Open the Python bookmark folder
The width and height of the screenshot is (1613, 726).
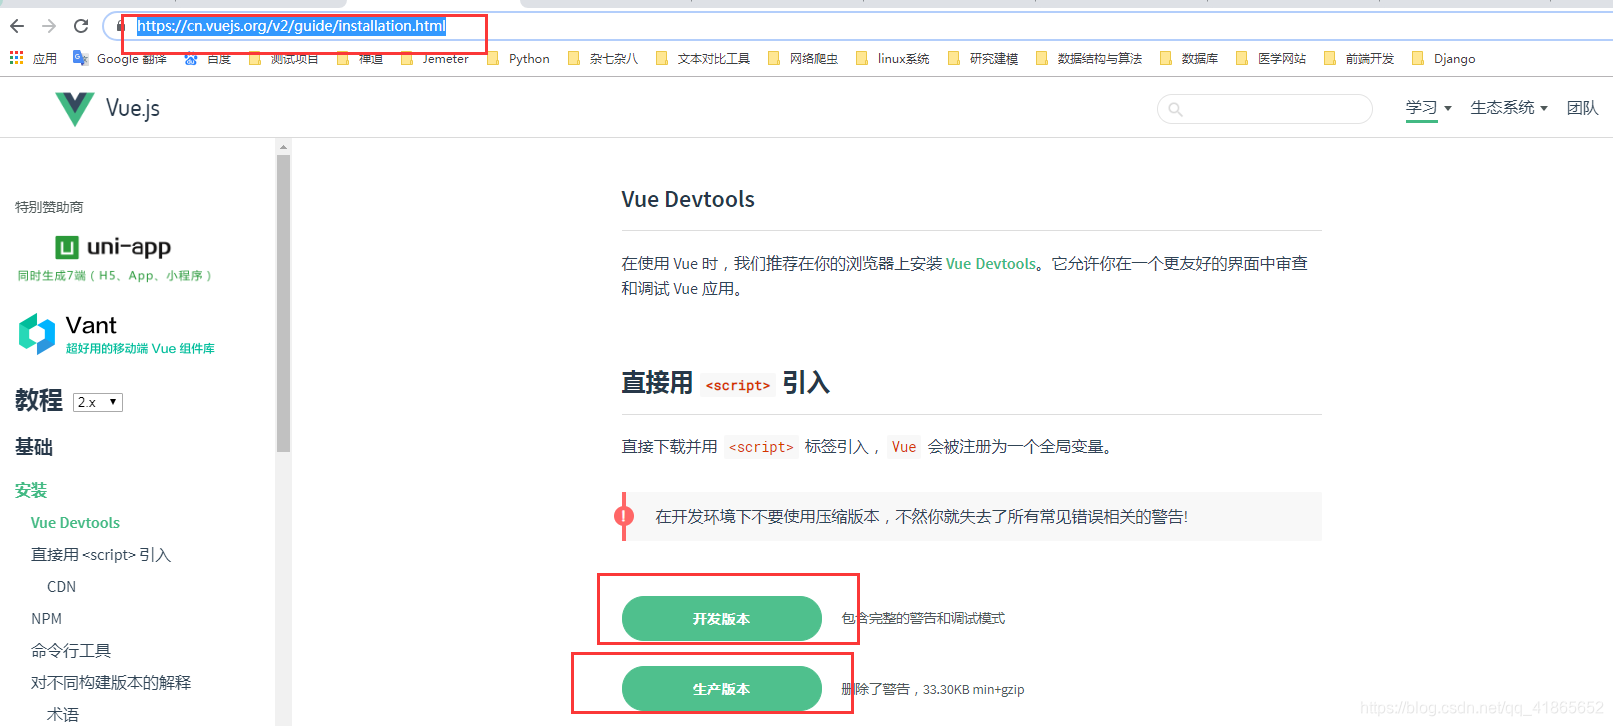[x=518, y=59]
